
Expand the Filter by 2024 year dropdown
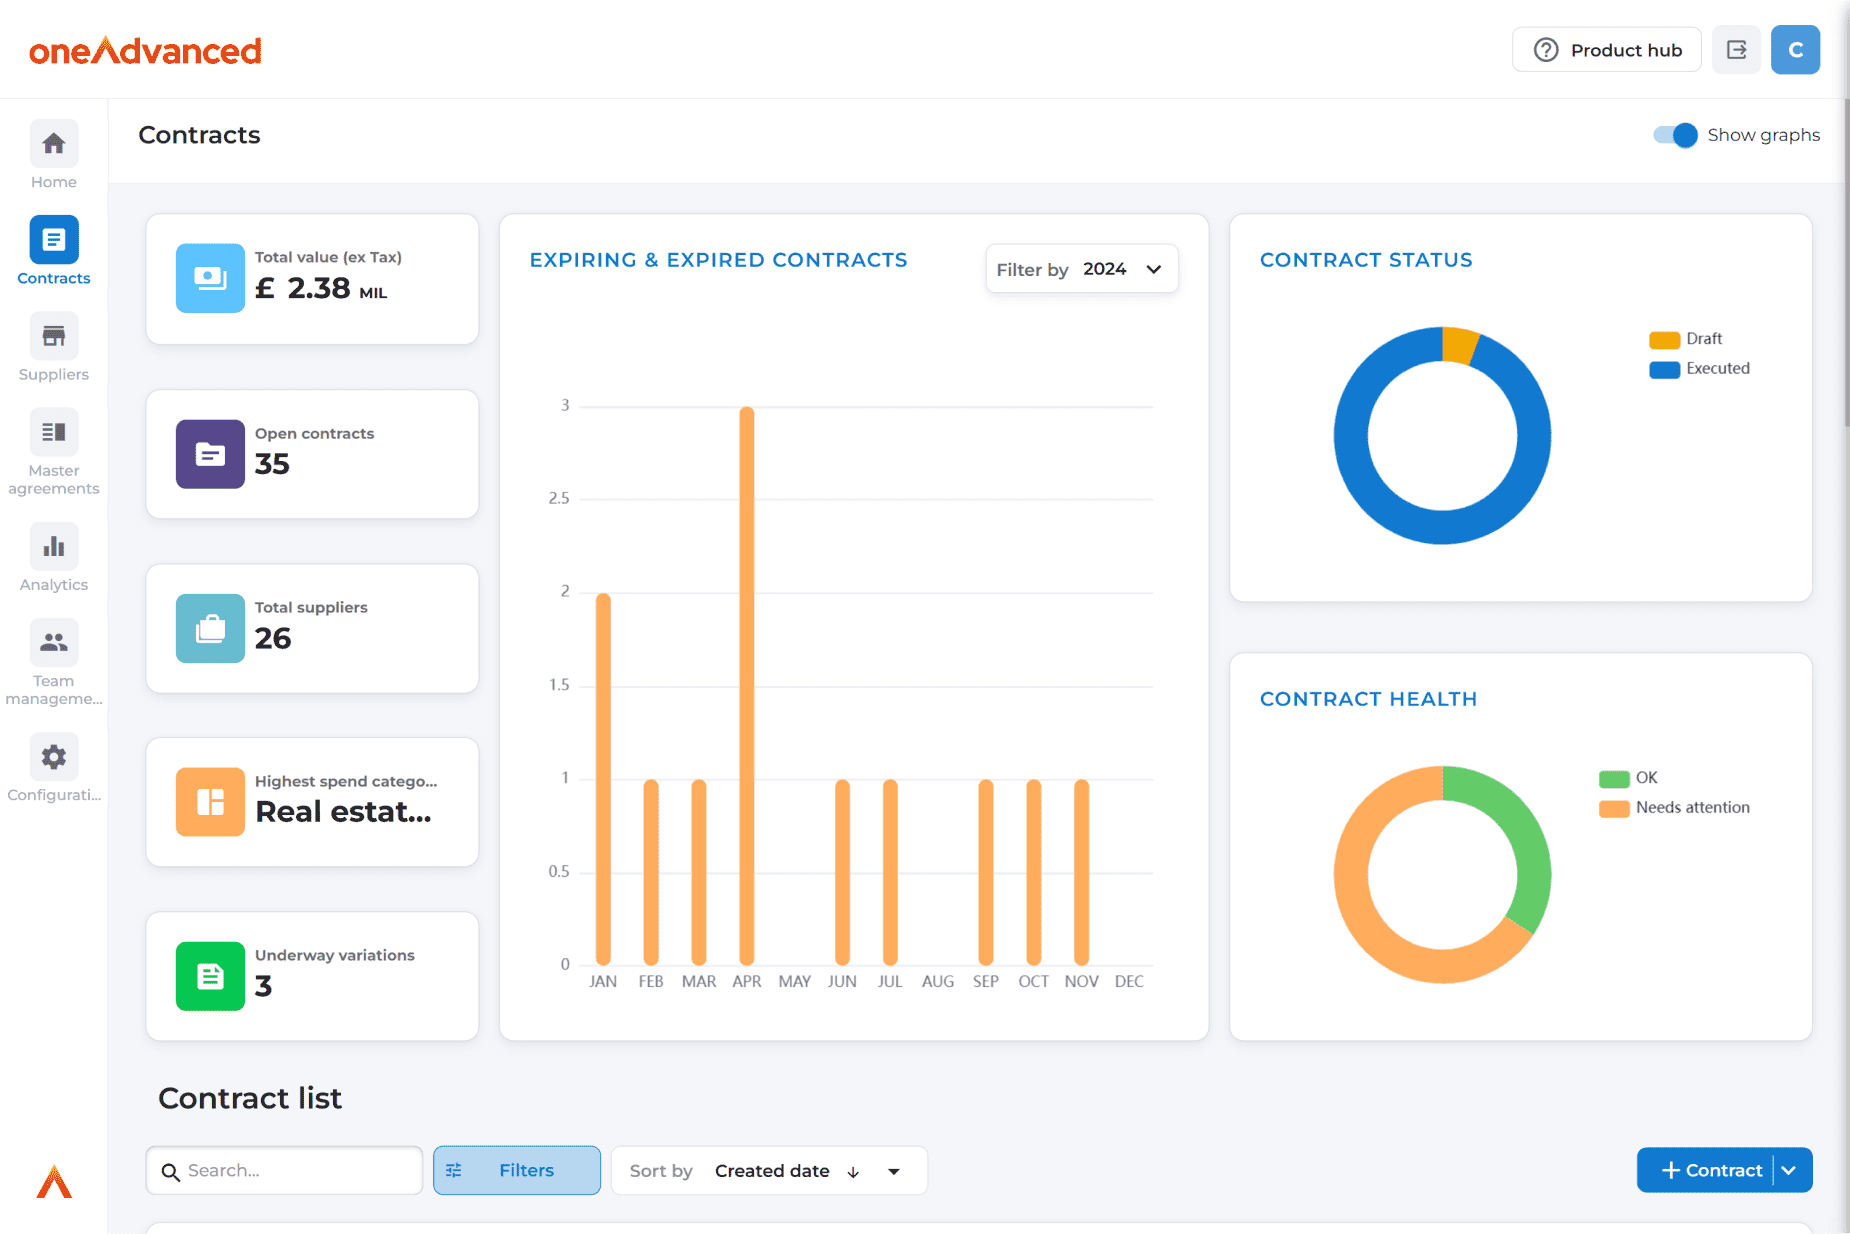1082,269
